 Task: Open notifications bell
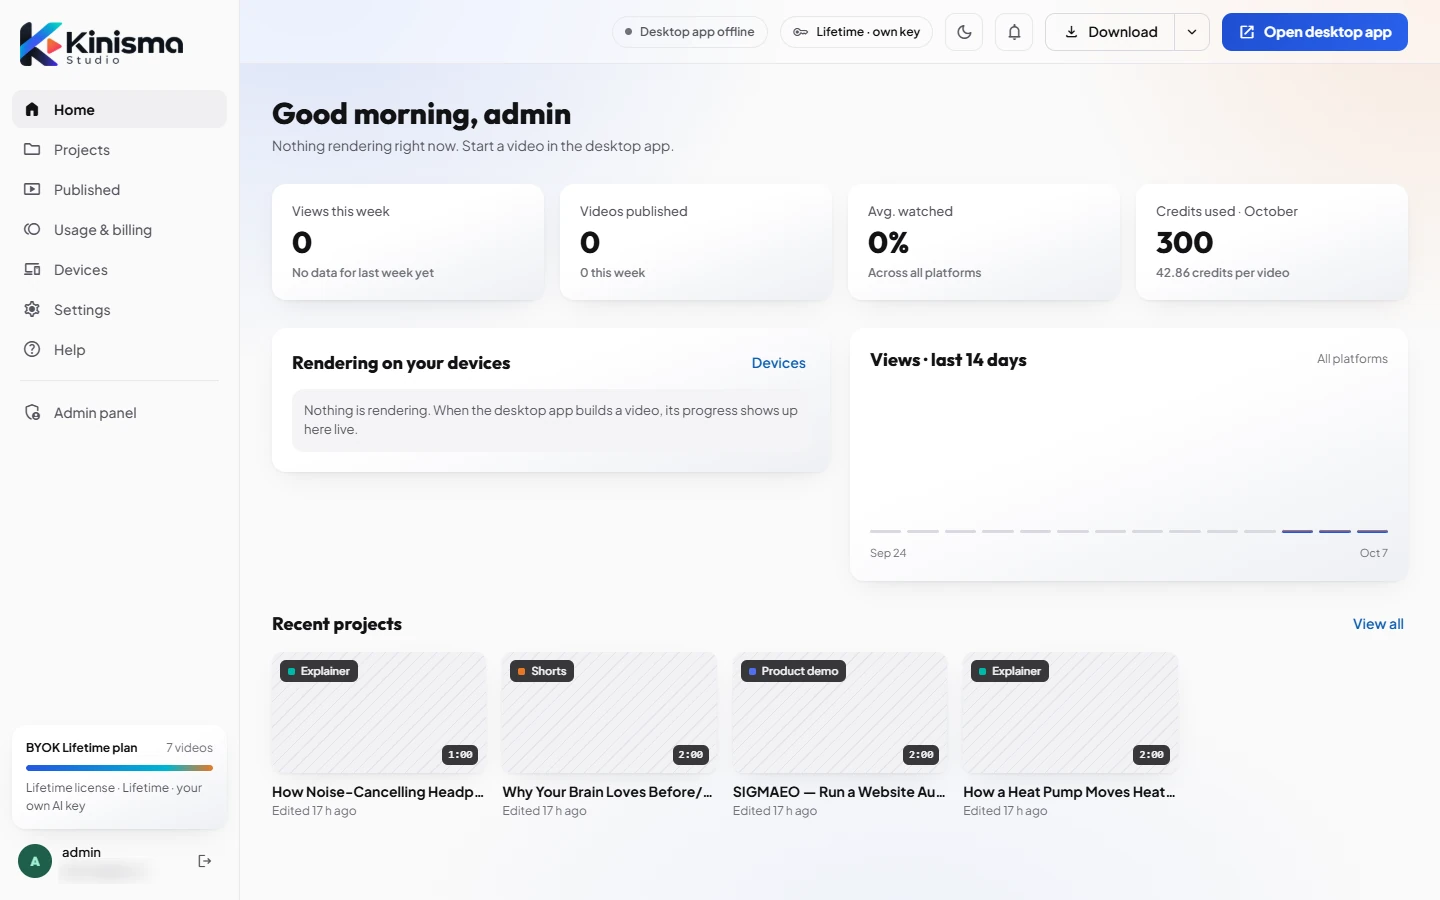pos(1014,32)
